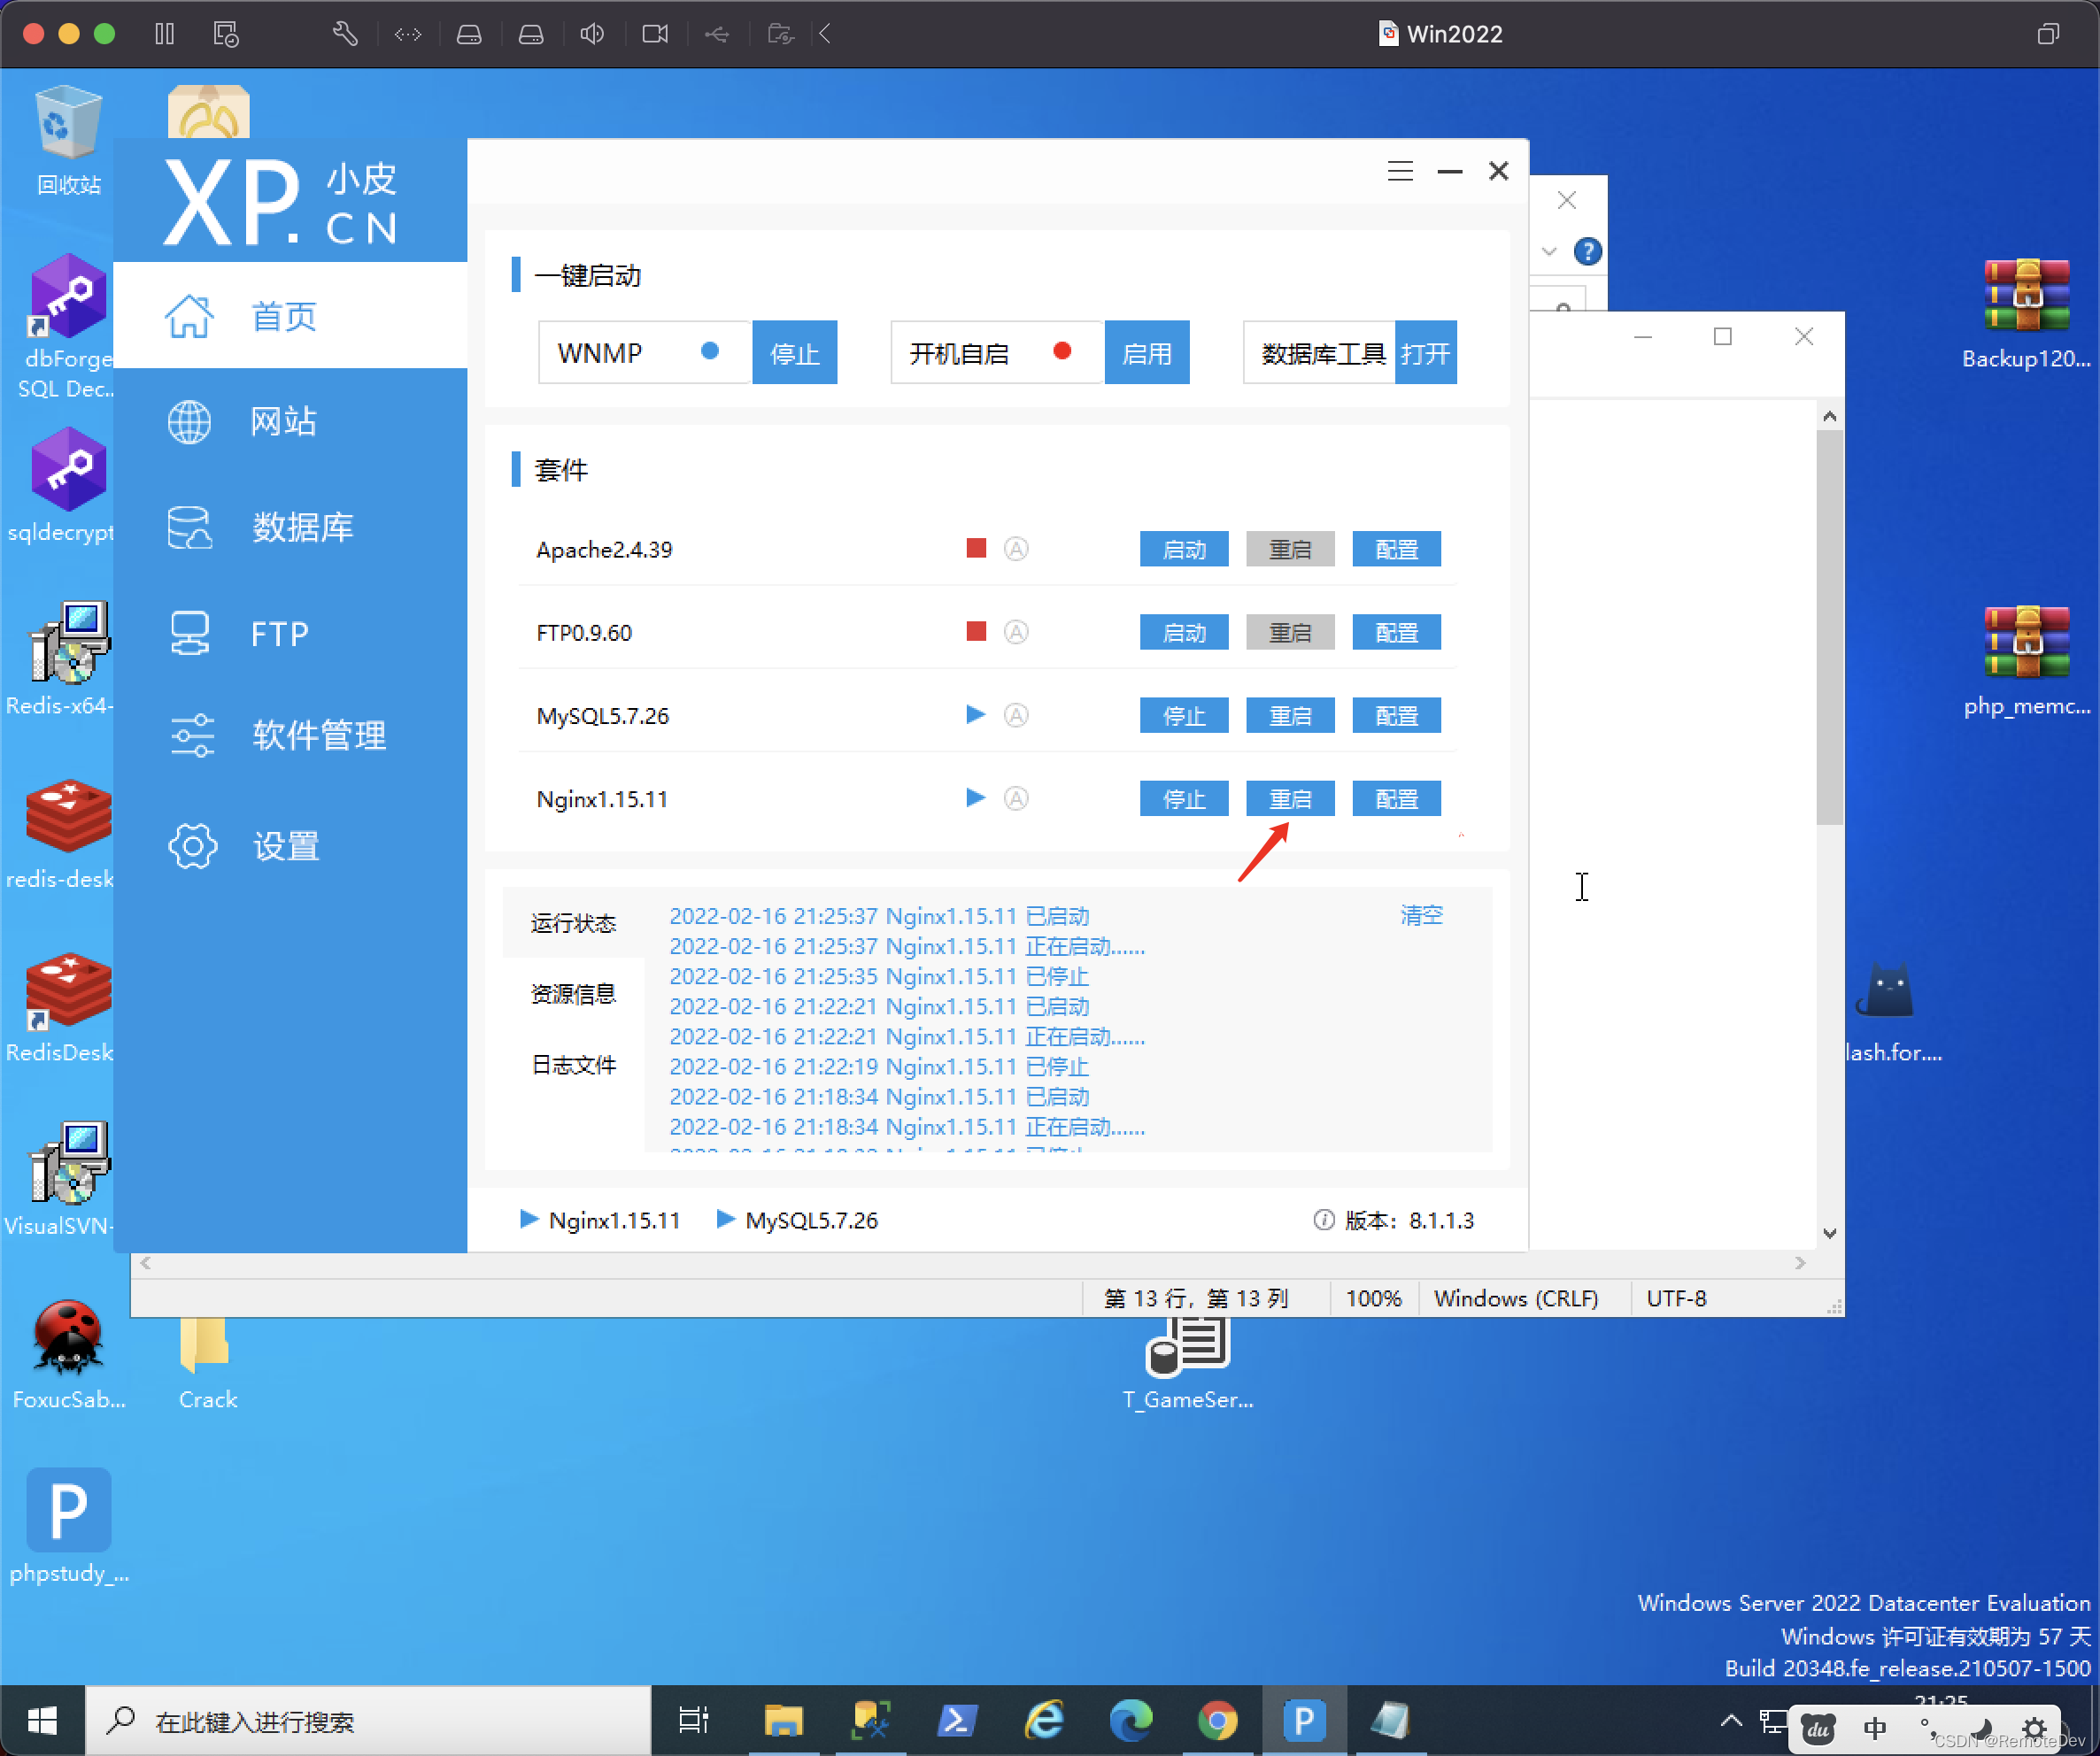Select the Crack folder on desktop
Image resolution: width=2100 pixels, height=1756 pixels.
[207, 1364]
